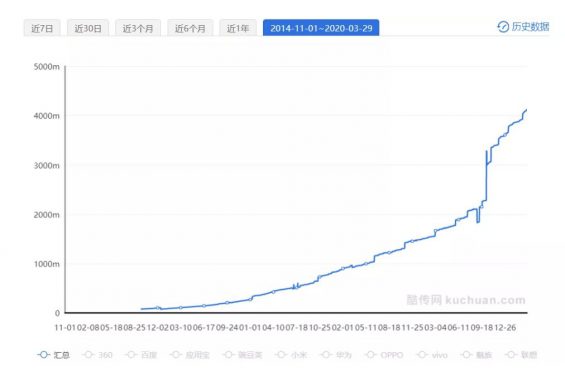The height and width of the screenshot is (381, 565).
Task: Show the 魅族 legend series
Action: [476, 355]
